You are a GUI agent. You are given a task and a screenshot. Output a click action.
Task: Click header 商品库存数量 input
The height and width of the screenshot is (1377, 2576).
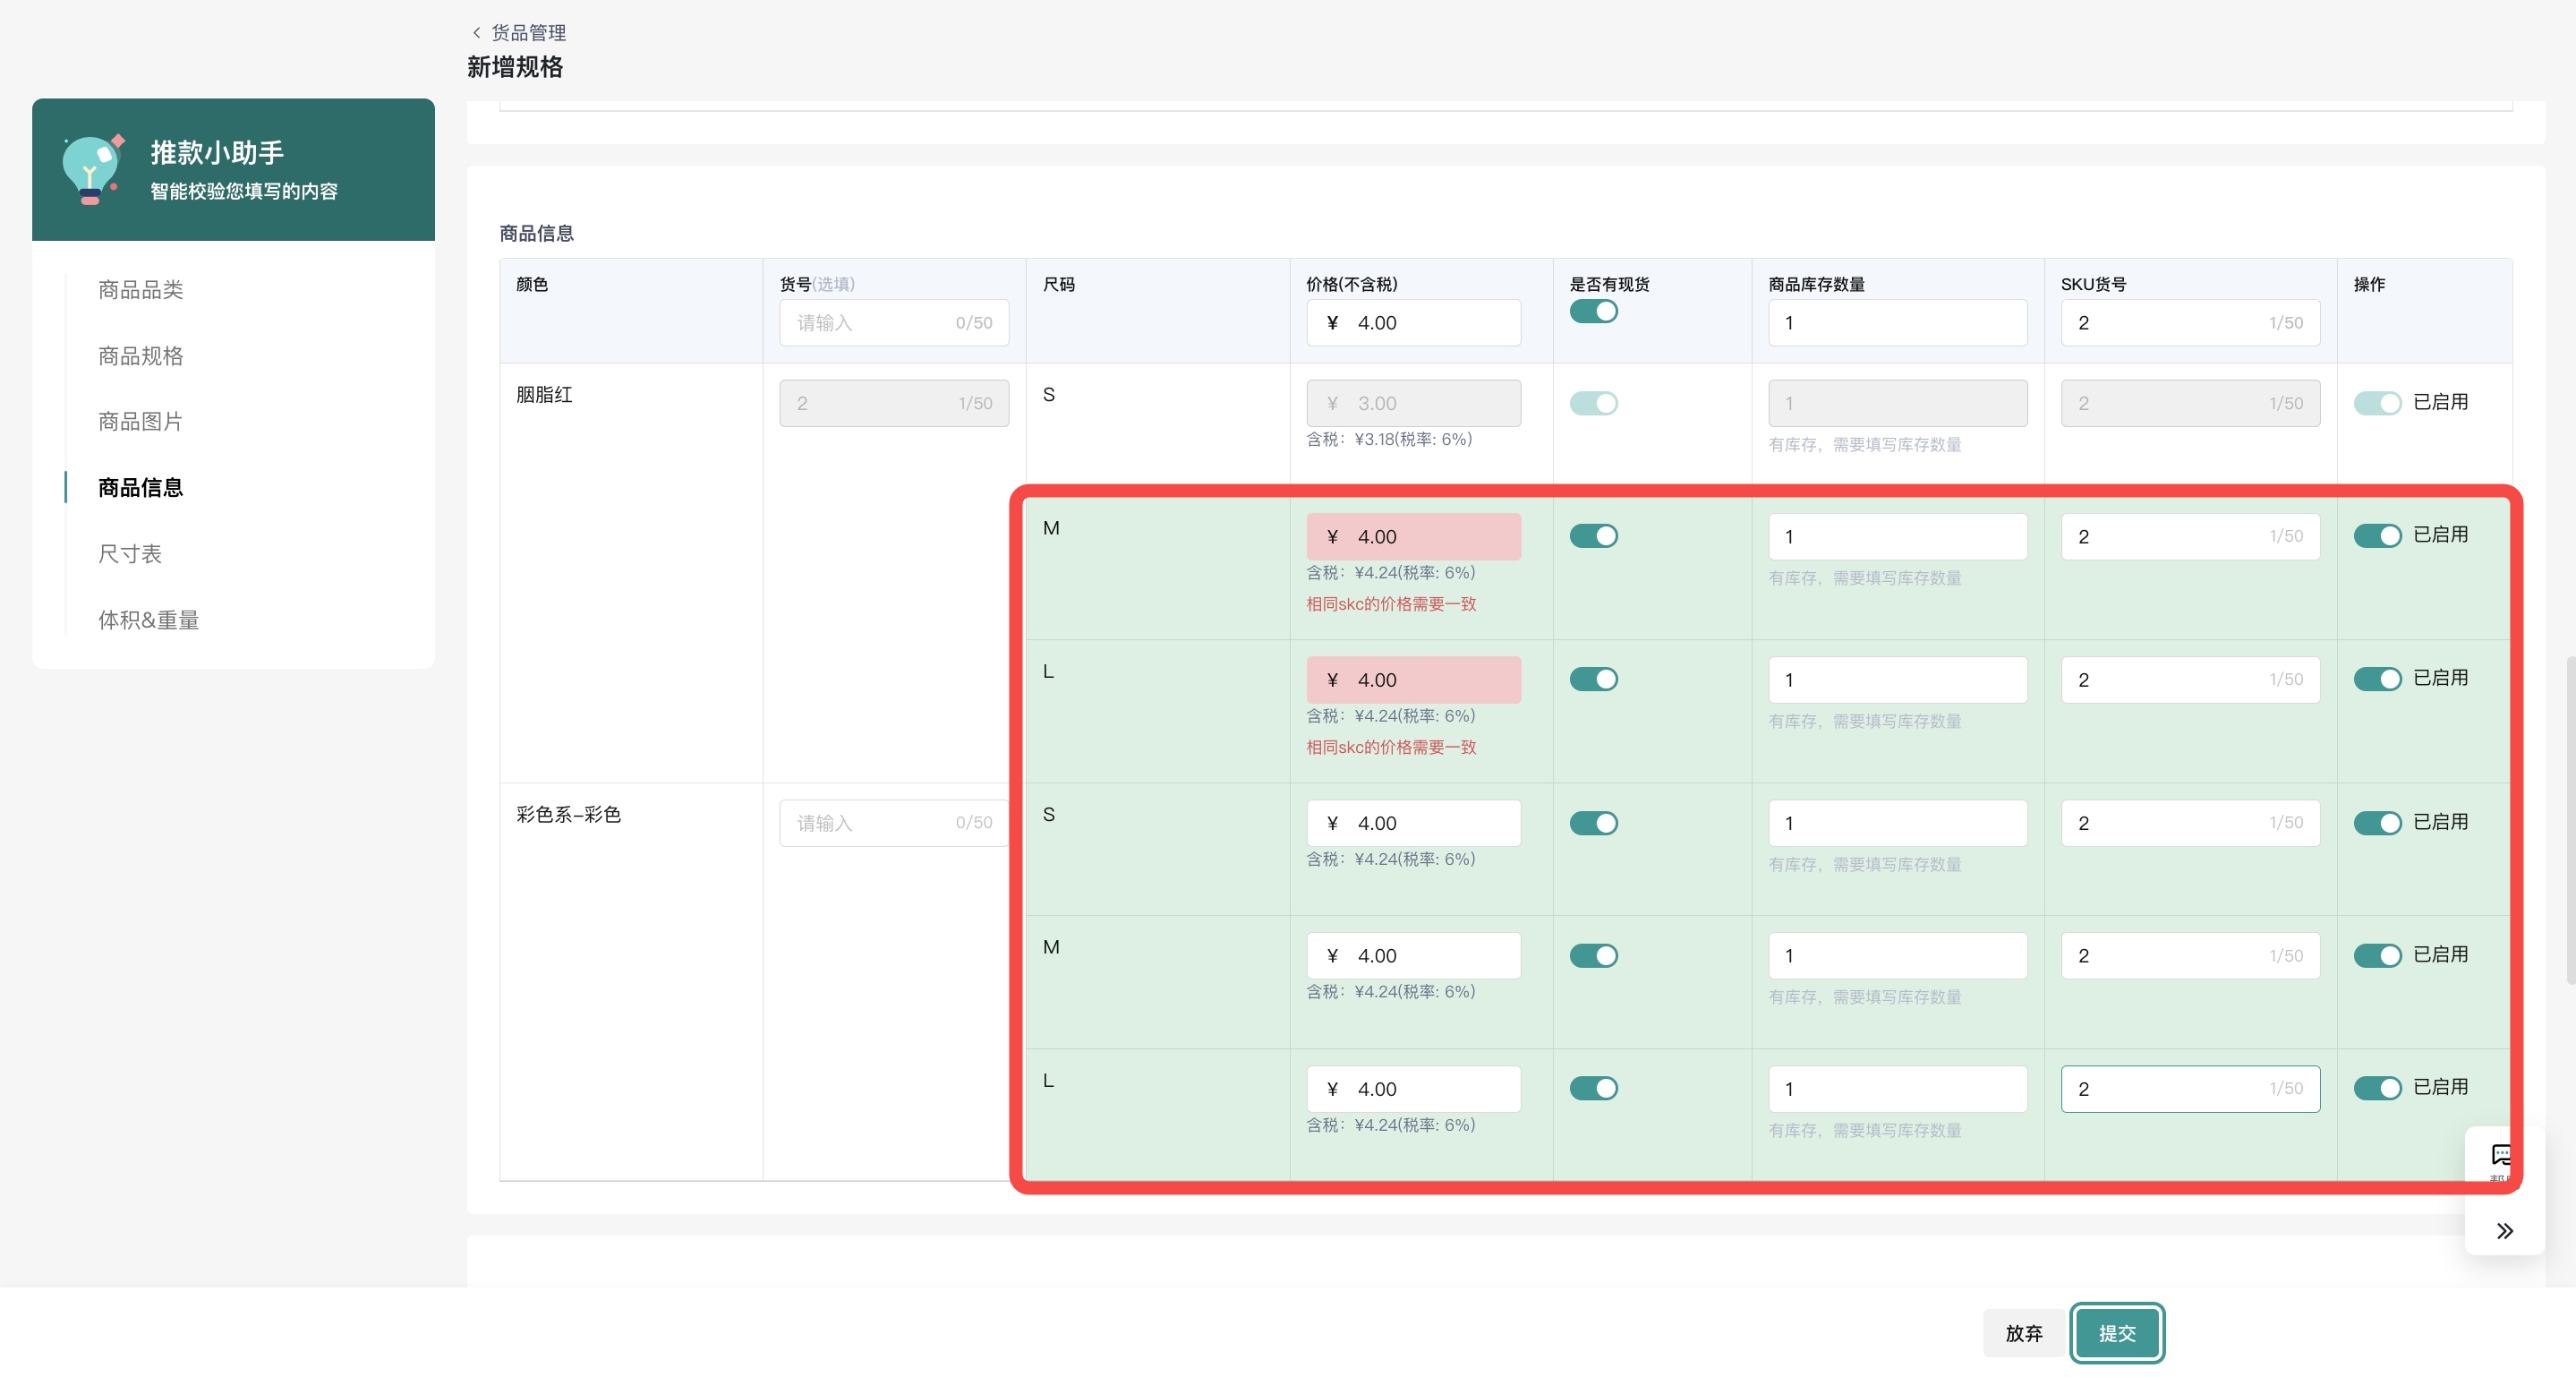point(1897,323)
